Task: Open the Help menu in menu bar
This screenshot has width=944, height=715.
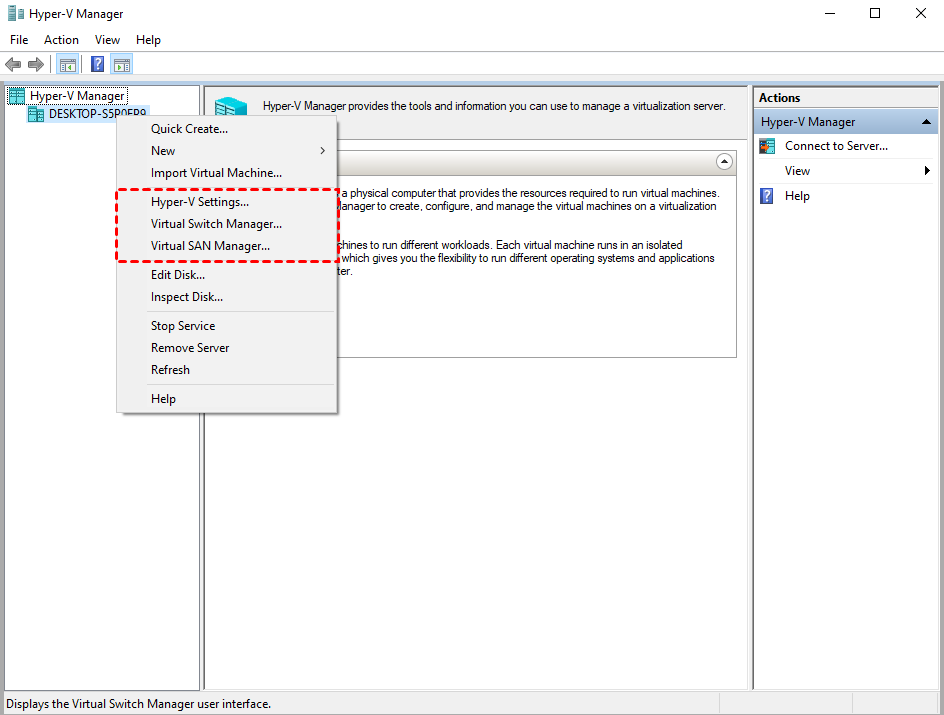Action: 148,40
